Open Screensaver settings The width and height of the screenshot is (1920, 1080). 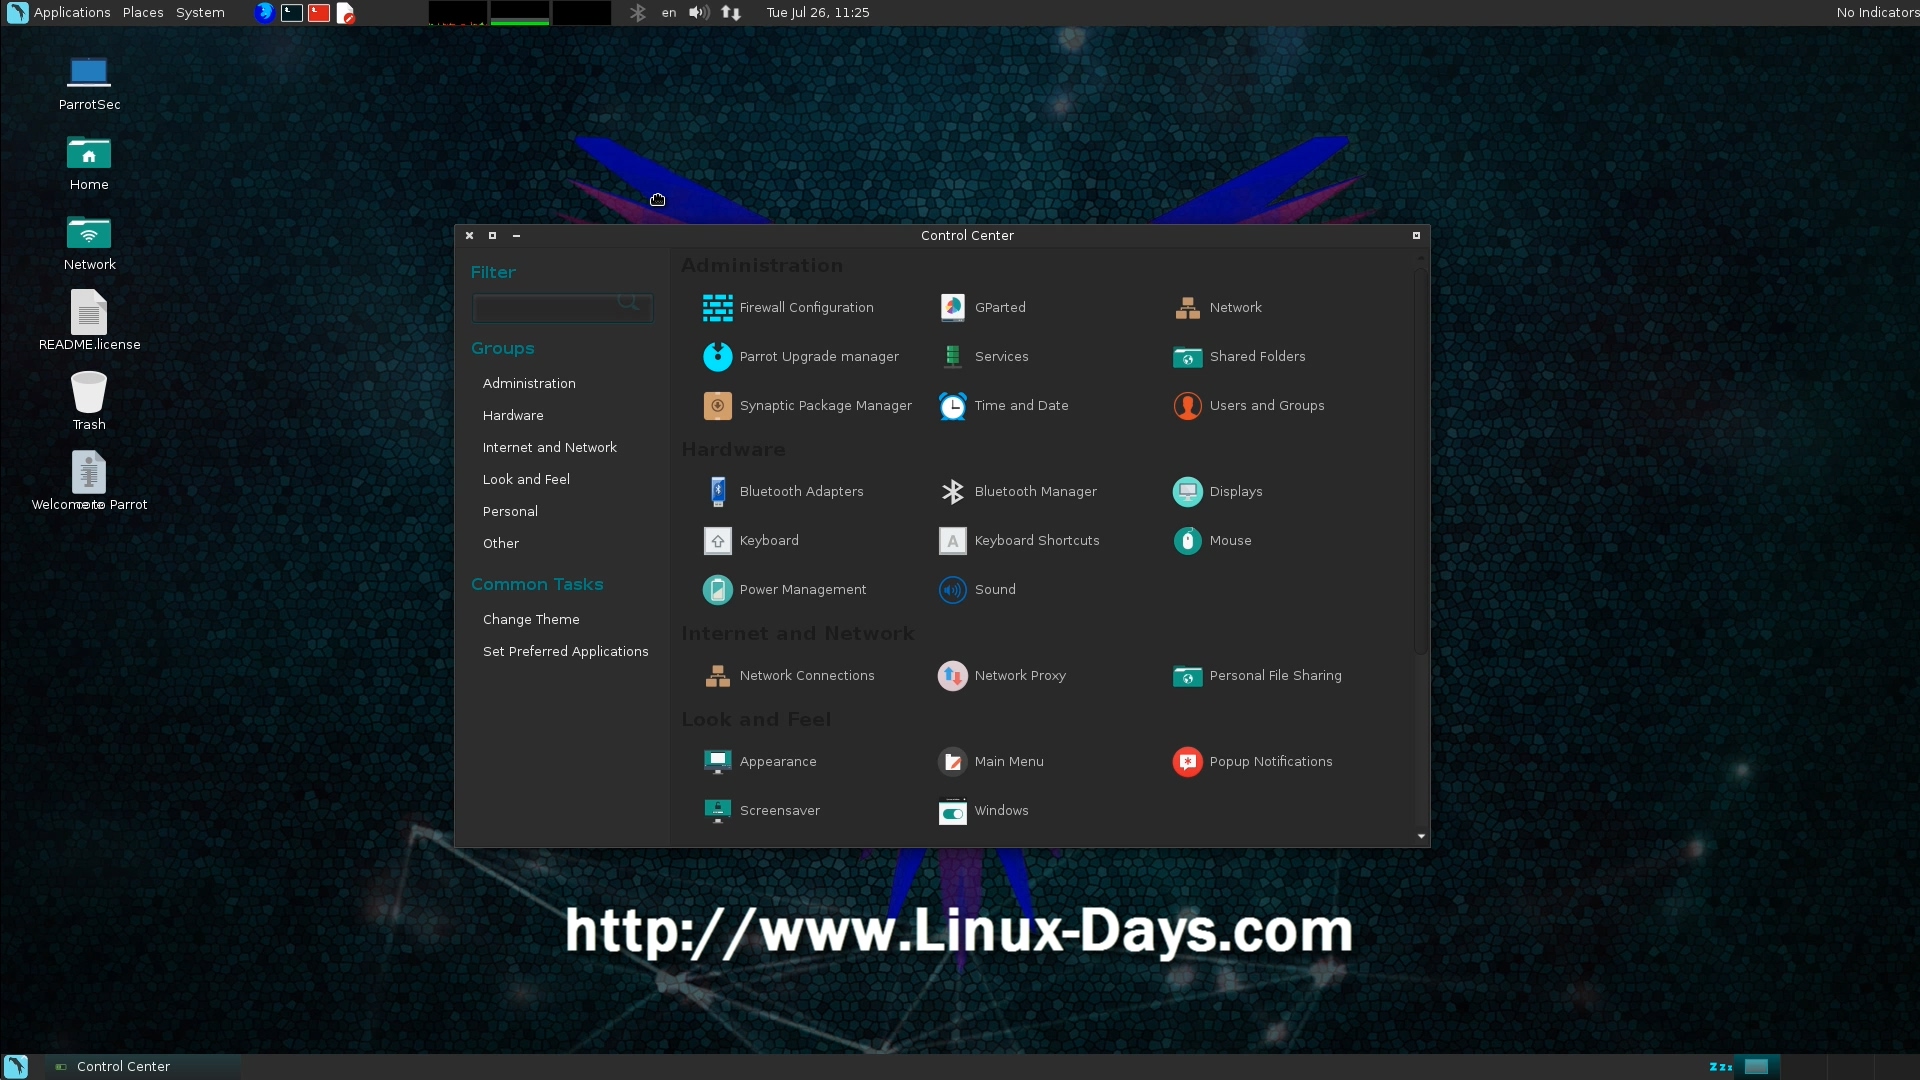[761, 810]
